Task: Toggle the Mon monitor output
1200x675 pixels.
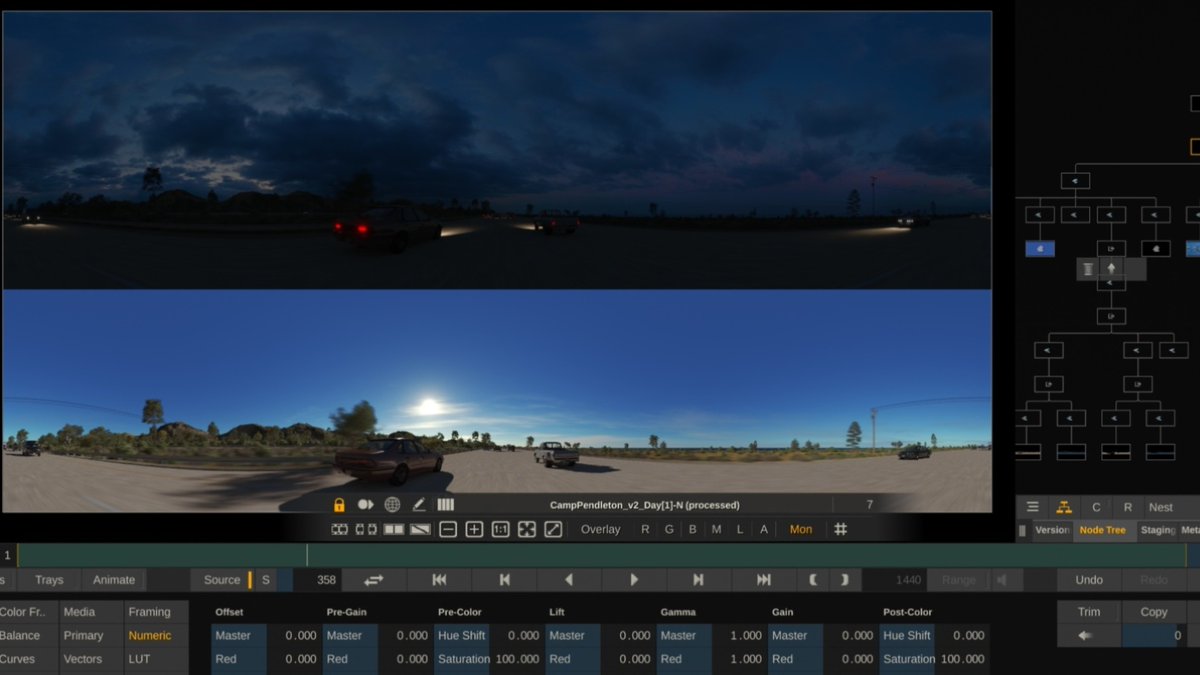Action: [x=801, y=529]
